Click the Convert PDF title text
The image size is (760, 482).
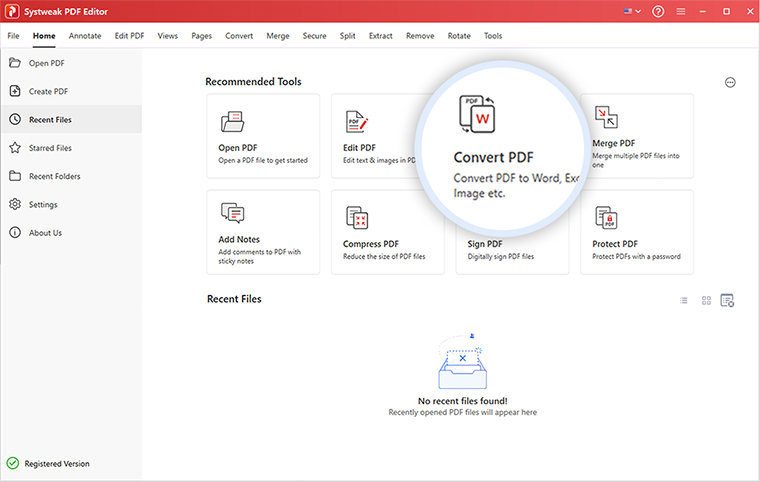(x=493, y=157)
